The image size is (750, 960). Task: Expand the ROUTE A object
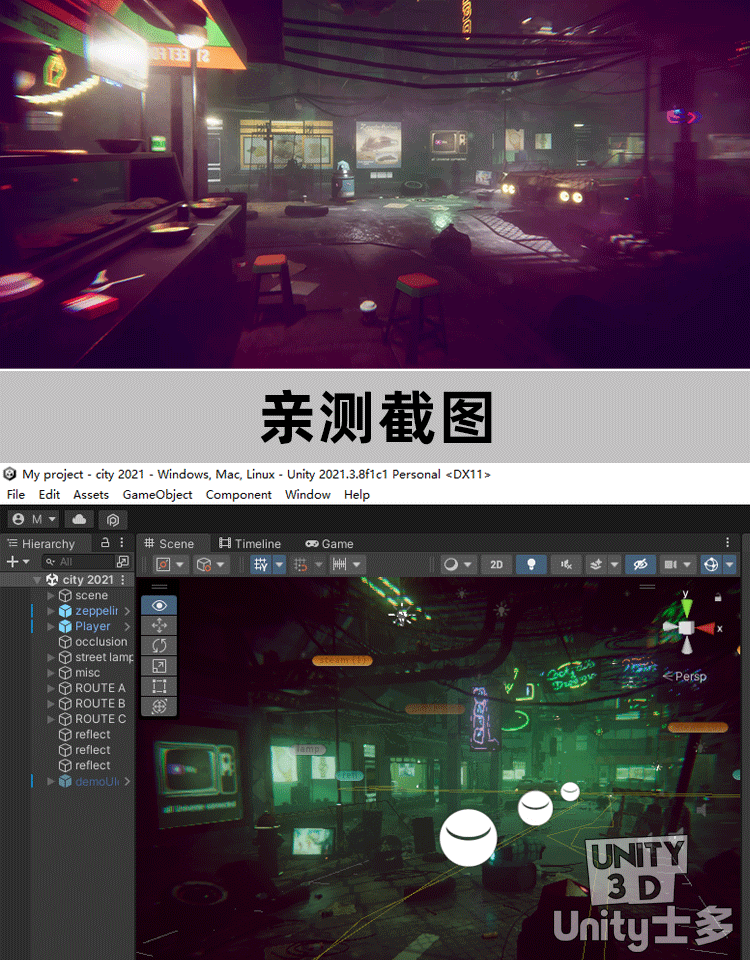(51, 688)
